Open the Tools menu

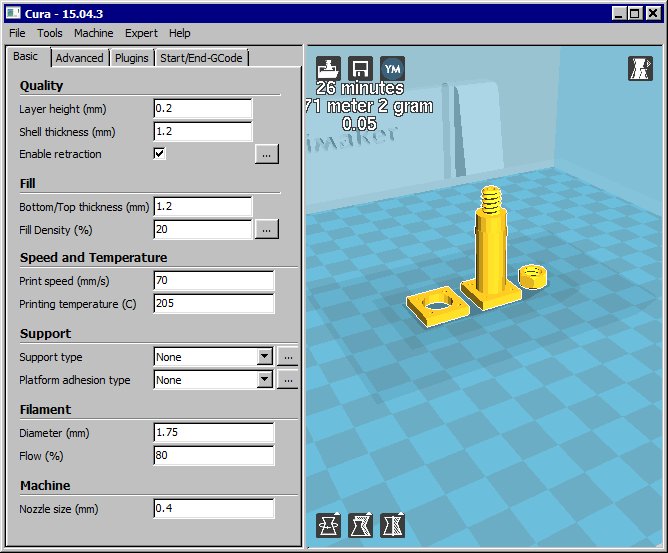[x=49, y=33]
